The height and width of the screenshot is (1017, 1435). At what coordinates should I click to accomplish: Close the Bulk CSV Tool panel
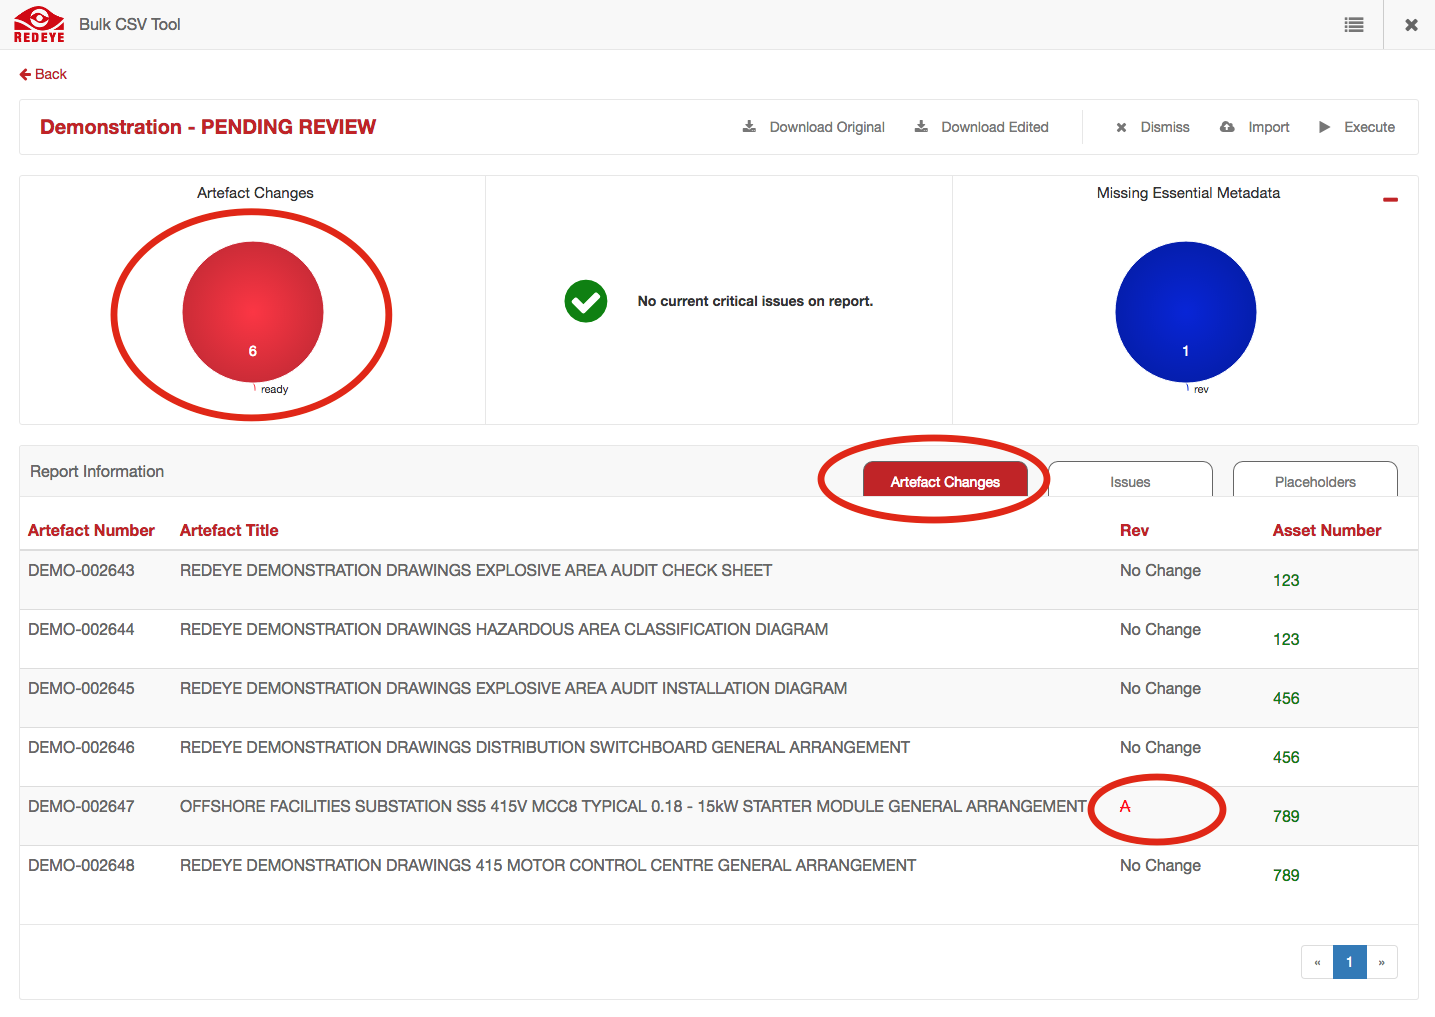click(1410, 25)
